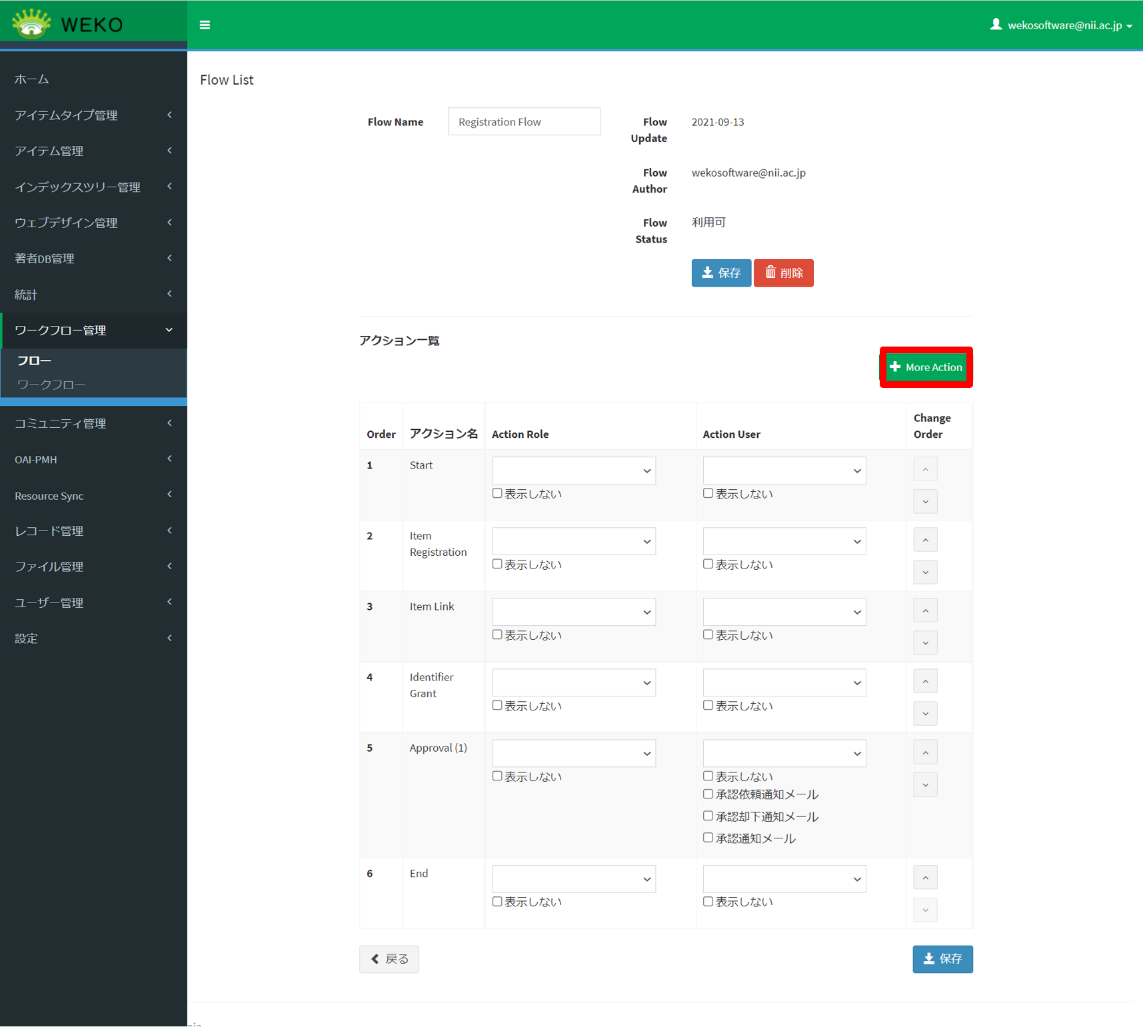1143x1027 pixels.
Task: Open the wekosoftware@nii.ac.jp user dropdown
Action: pos(1061,25)
